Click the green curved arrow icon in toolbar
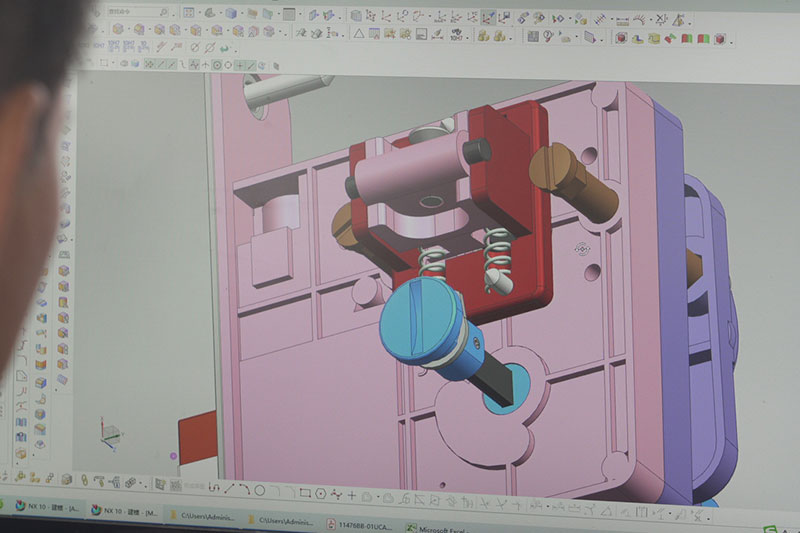This screenshot has height=533, width=800. (x=226, y=48)
